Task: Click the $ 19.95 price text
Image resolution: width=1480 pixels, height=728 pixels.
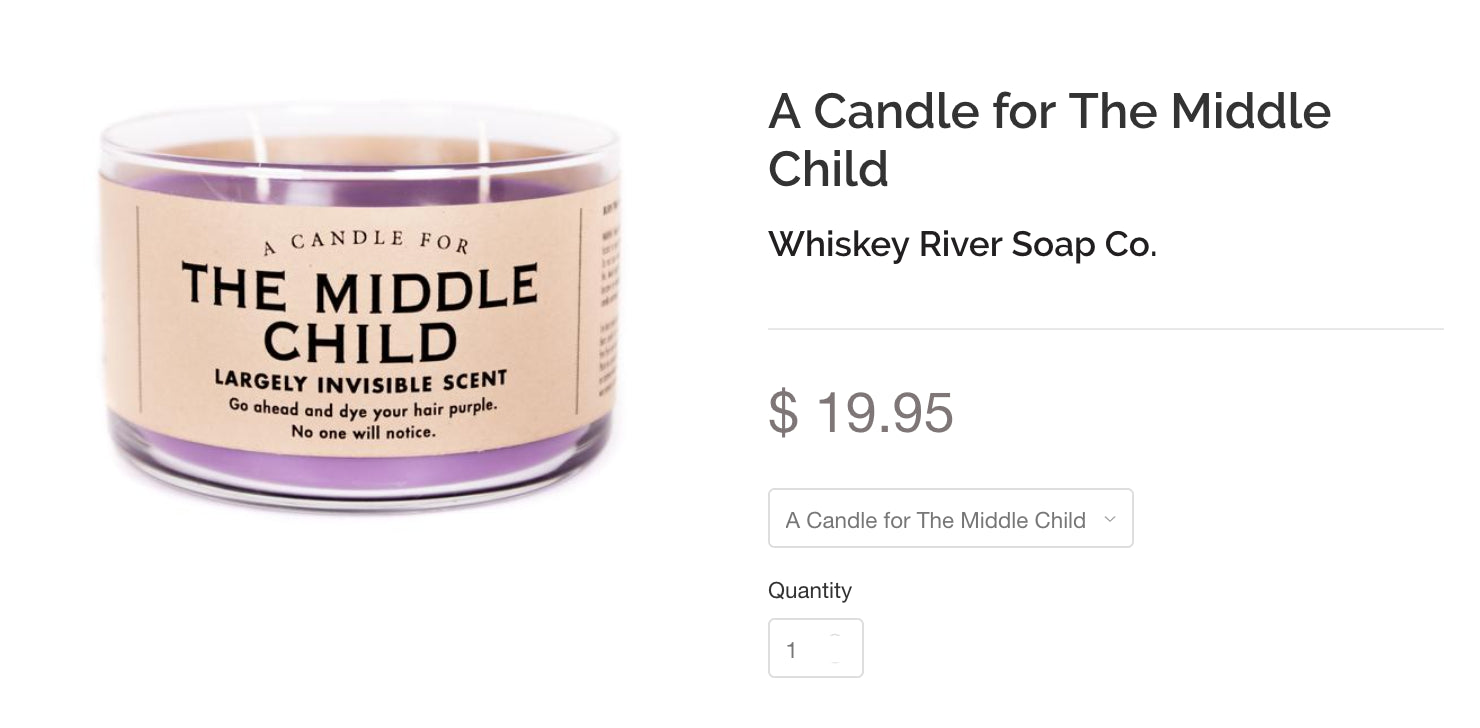Action: coord(861,412)
